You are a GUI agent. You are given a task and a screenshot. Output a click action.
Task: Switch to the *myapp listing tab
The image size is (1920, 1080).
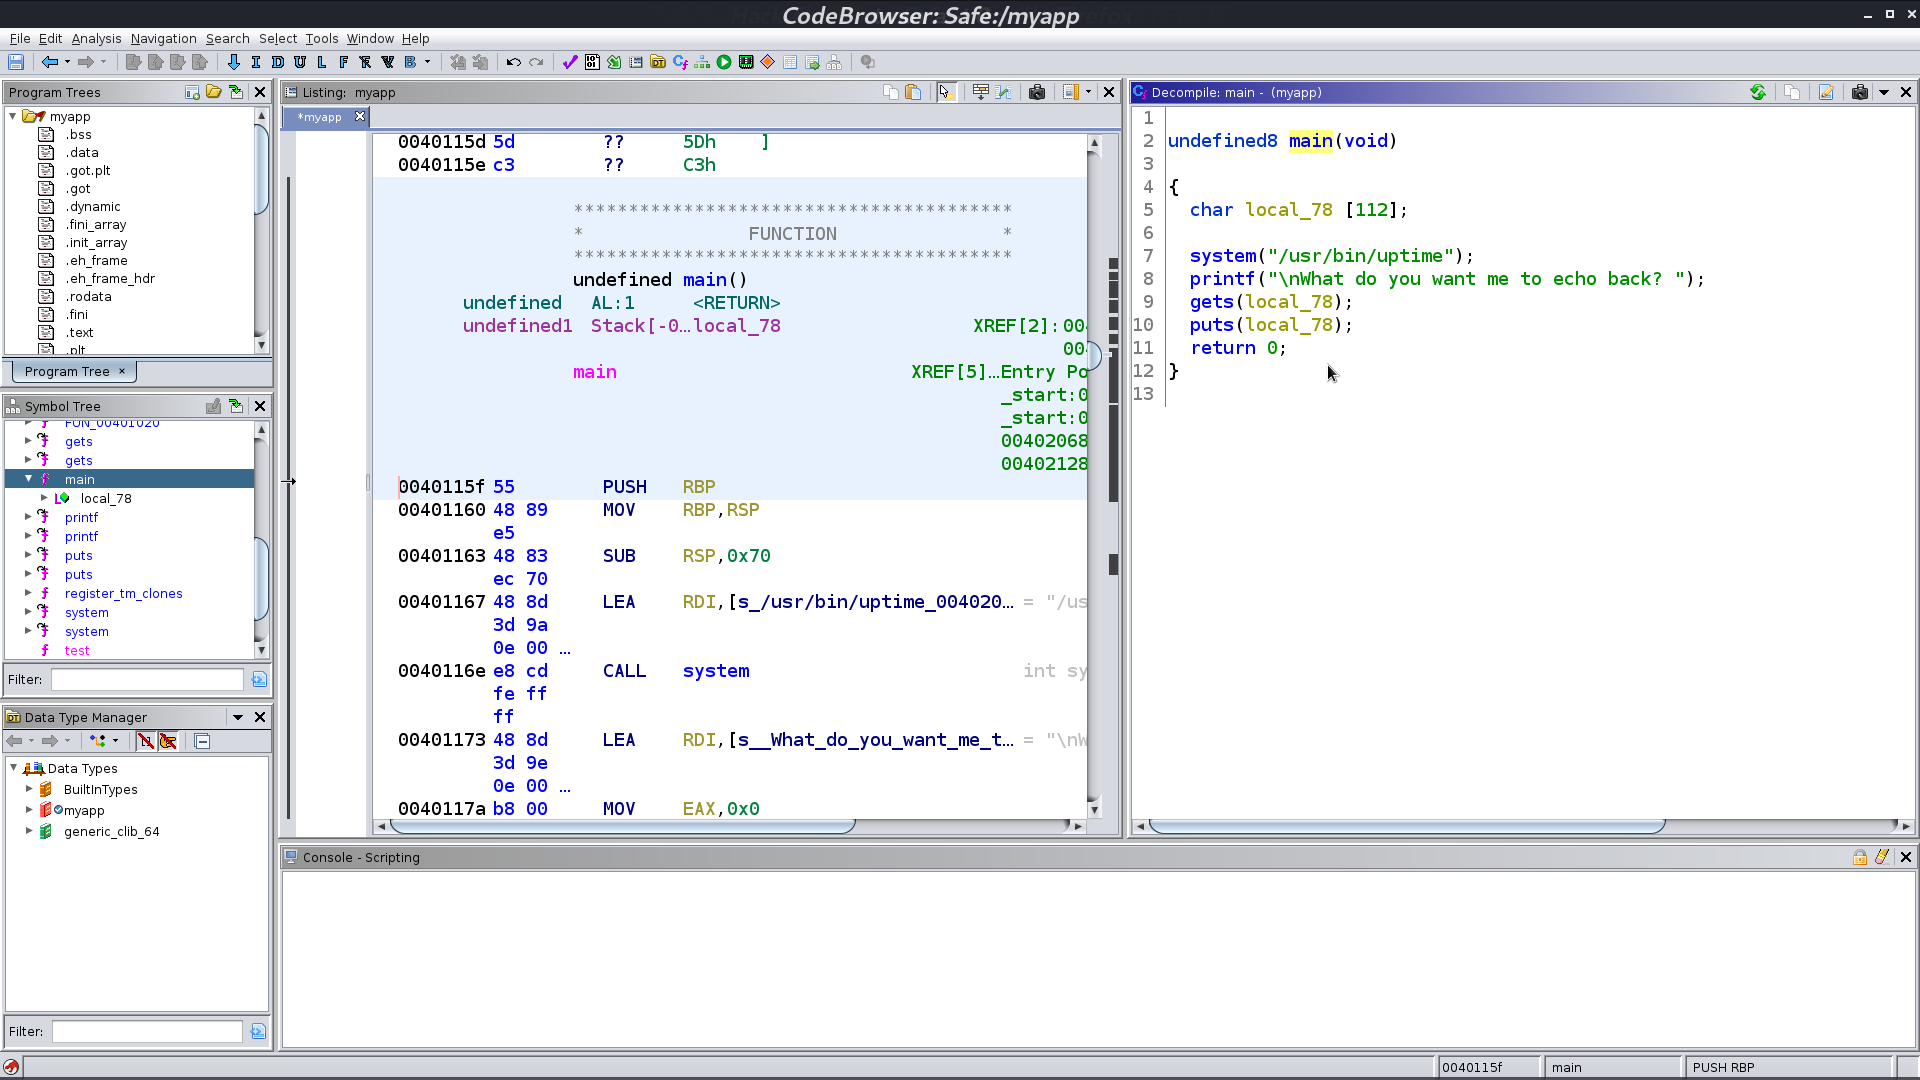[320, 117]
